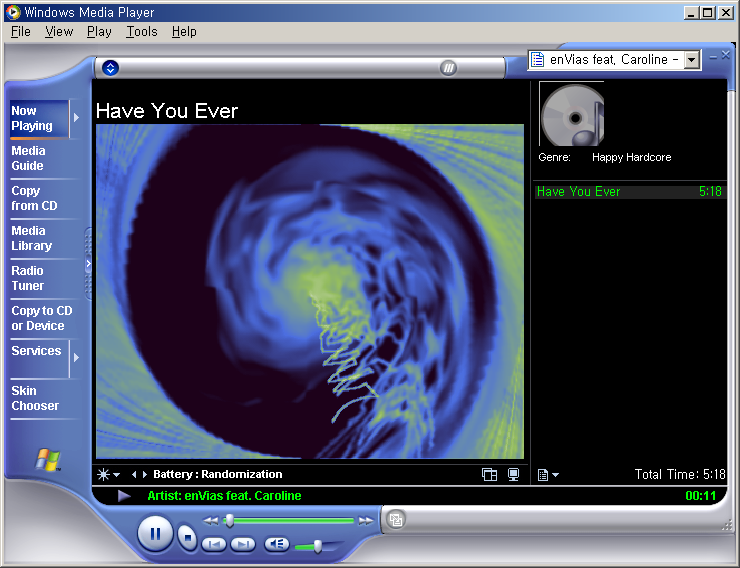Minimize the inner player pane
740x568 pixels.
point(713,57)
